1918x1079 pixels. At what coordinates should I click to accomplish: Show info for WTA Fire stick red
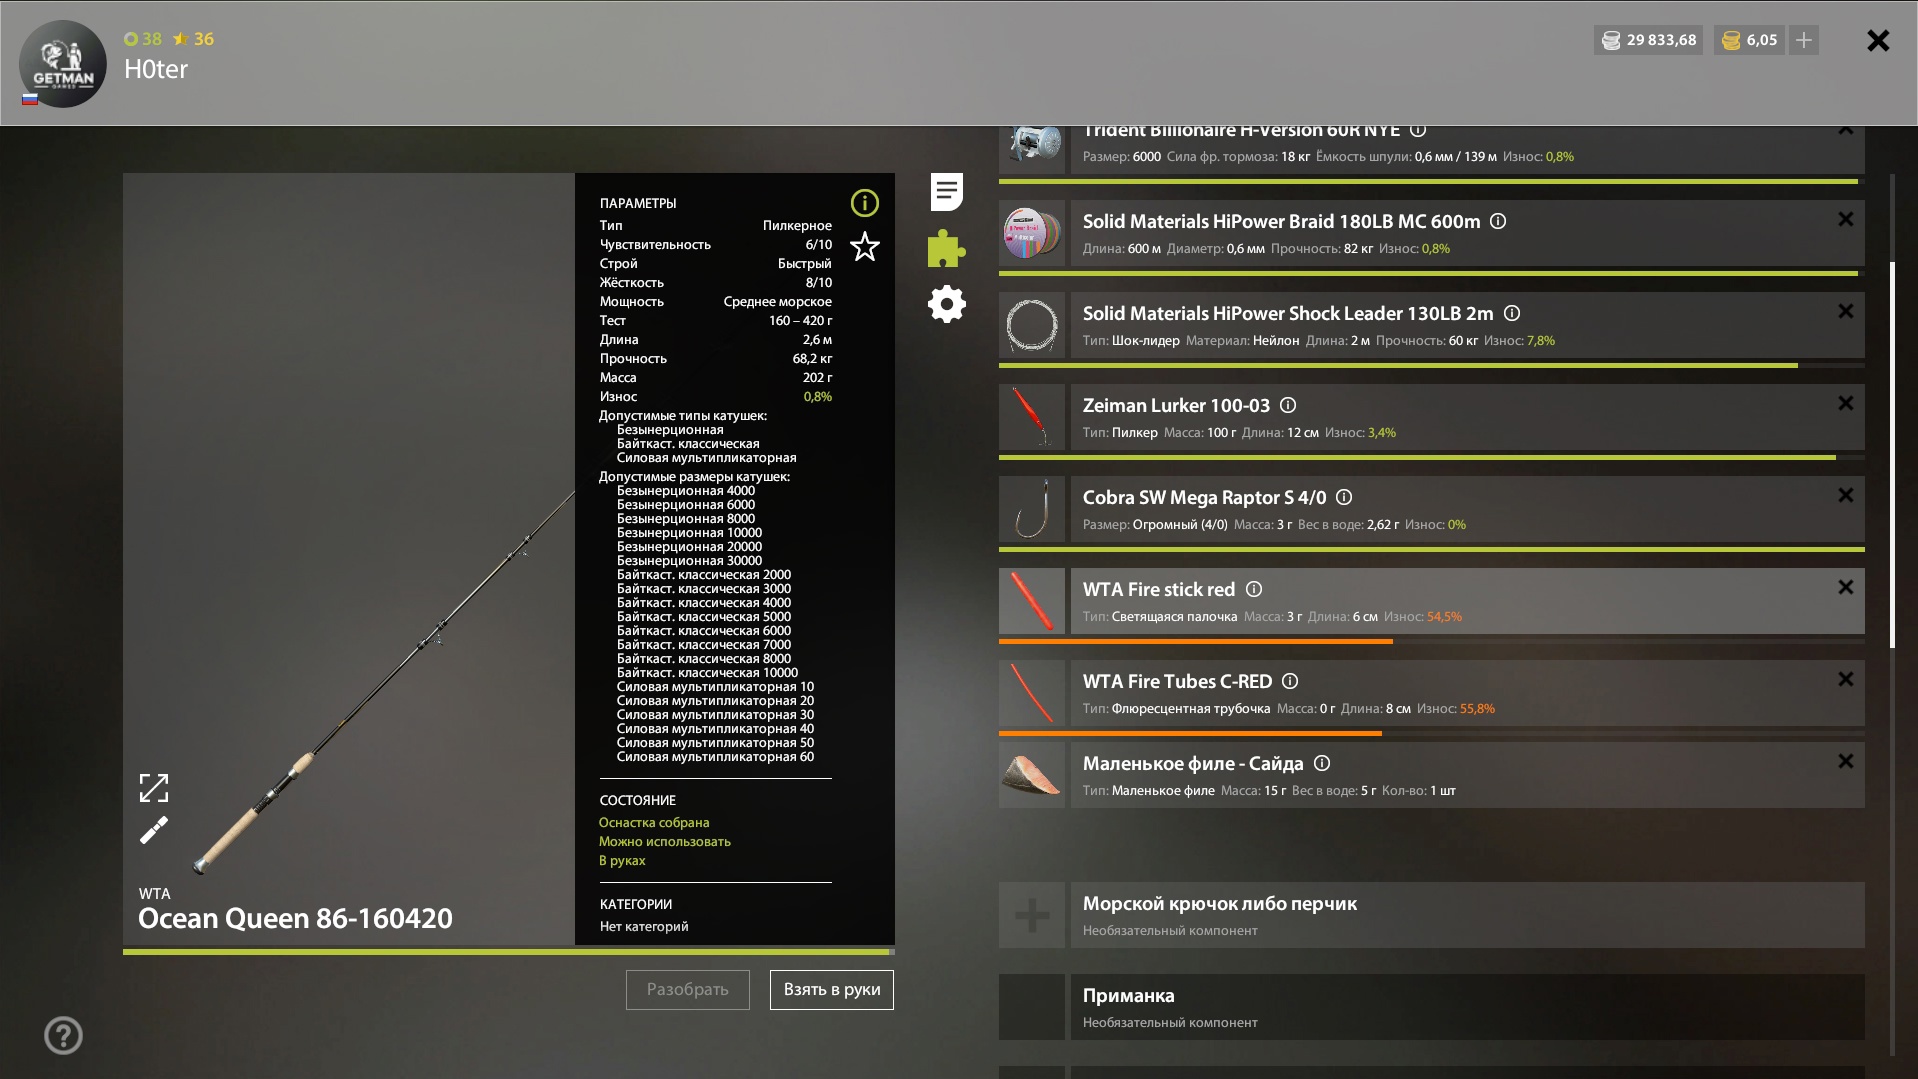[x=1254, y=589]
